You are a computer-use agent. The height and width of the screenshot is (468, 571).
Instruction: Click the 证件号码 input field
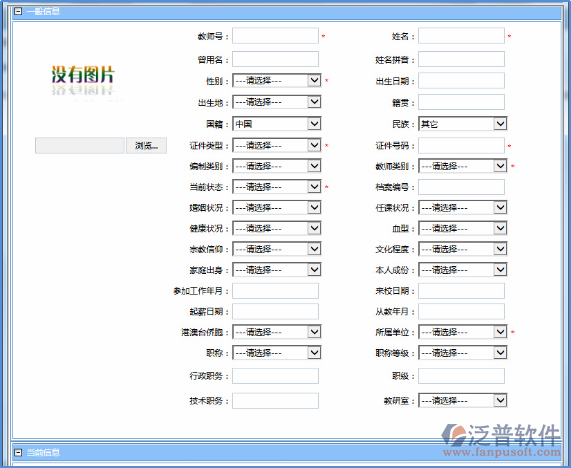click(461, 145)
